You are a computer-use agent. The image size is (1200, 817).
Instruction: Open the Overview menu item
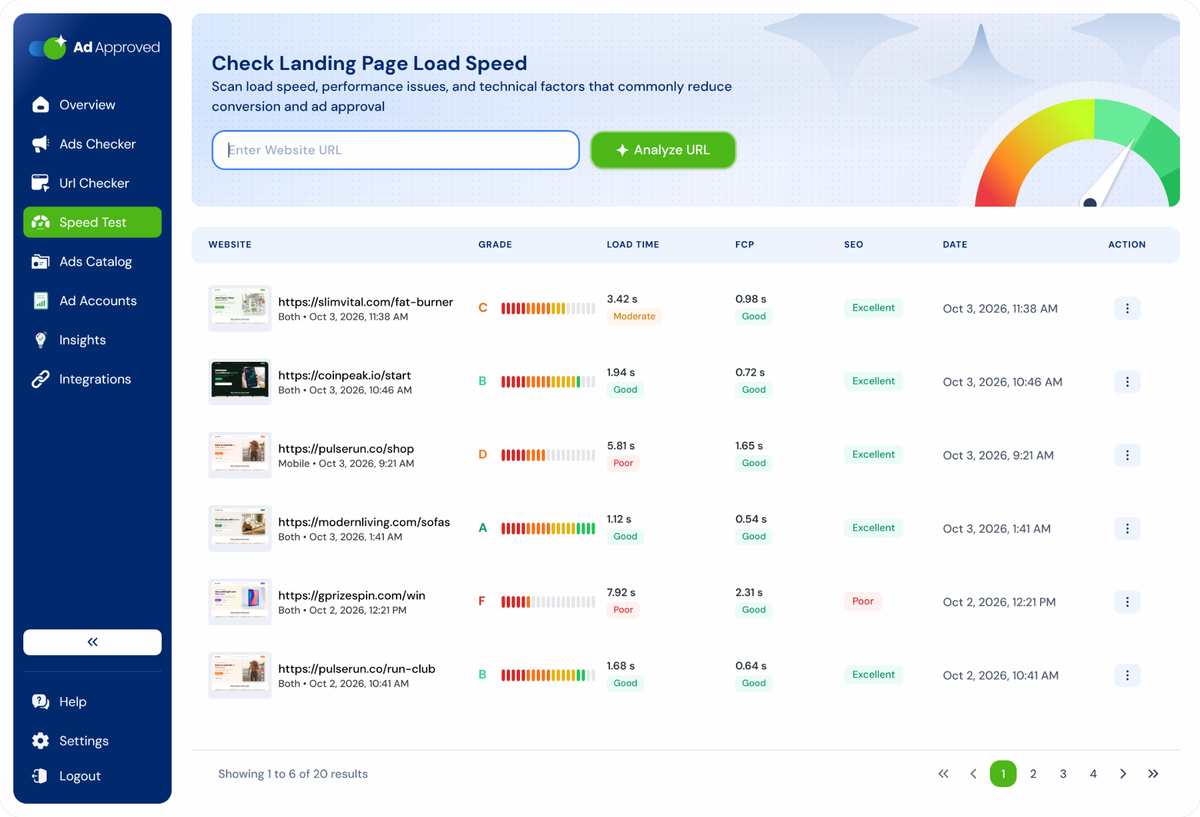click(x=92, y=105)
